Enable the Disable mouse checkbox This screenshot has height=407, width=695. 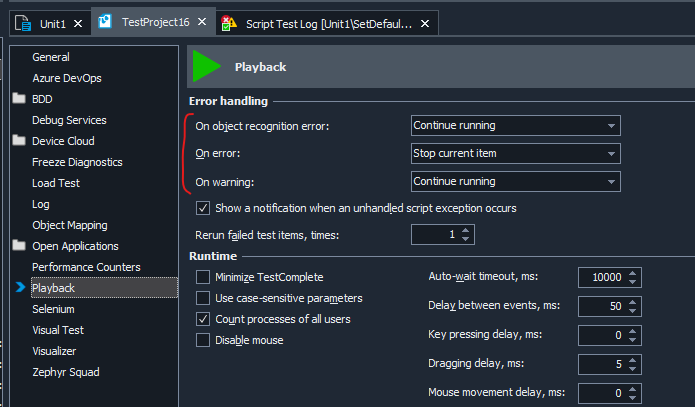(x=204, y=340)
